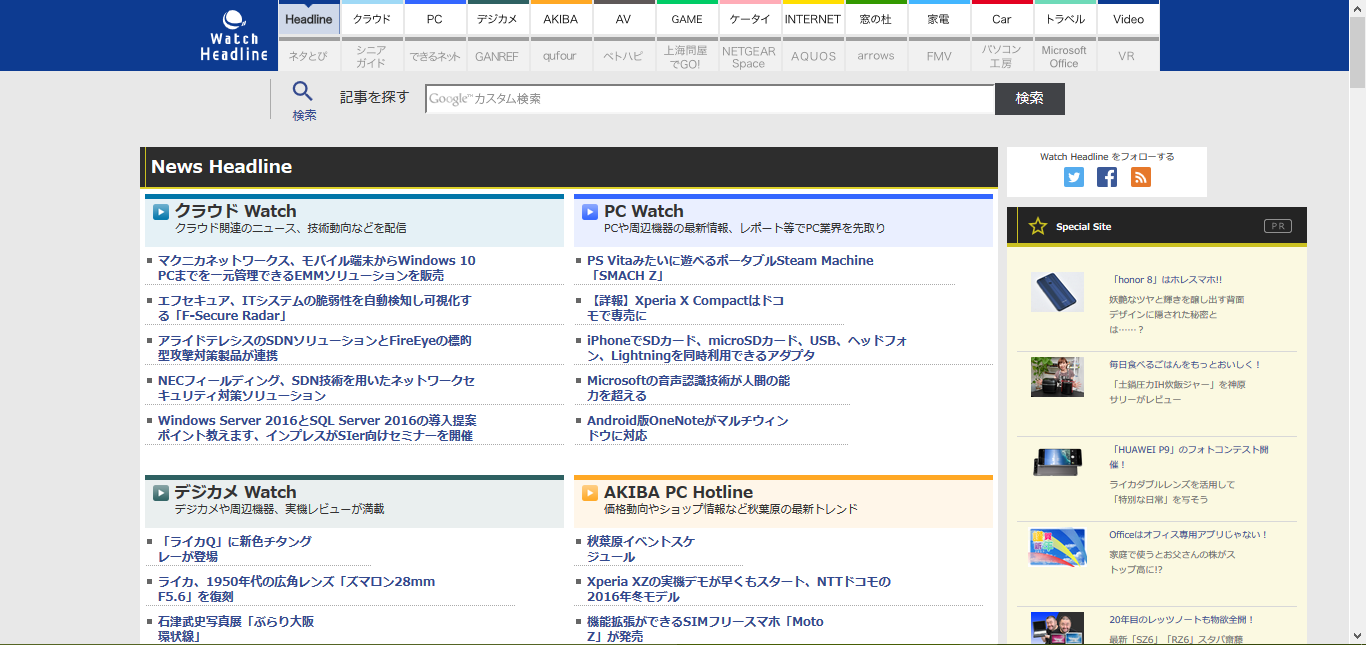Click the magnifier search icon

(x=303, y=92)
